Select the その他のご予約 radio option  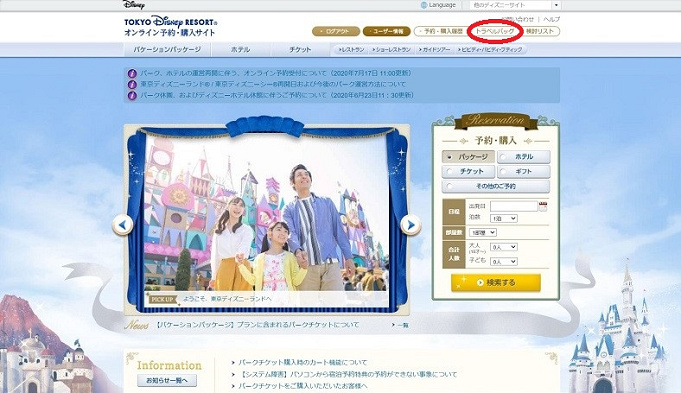496,186
